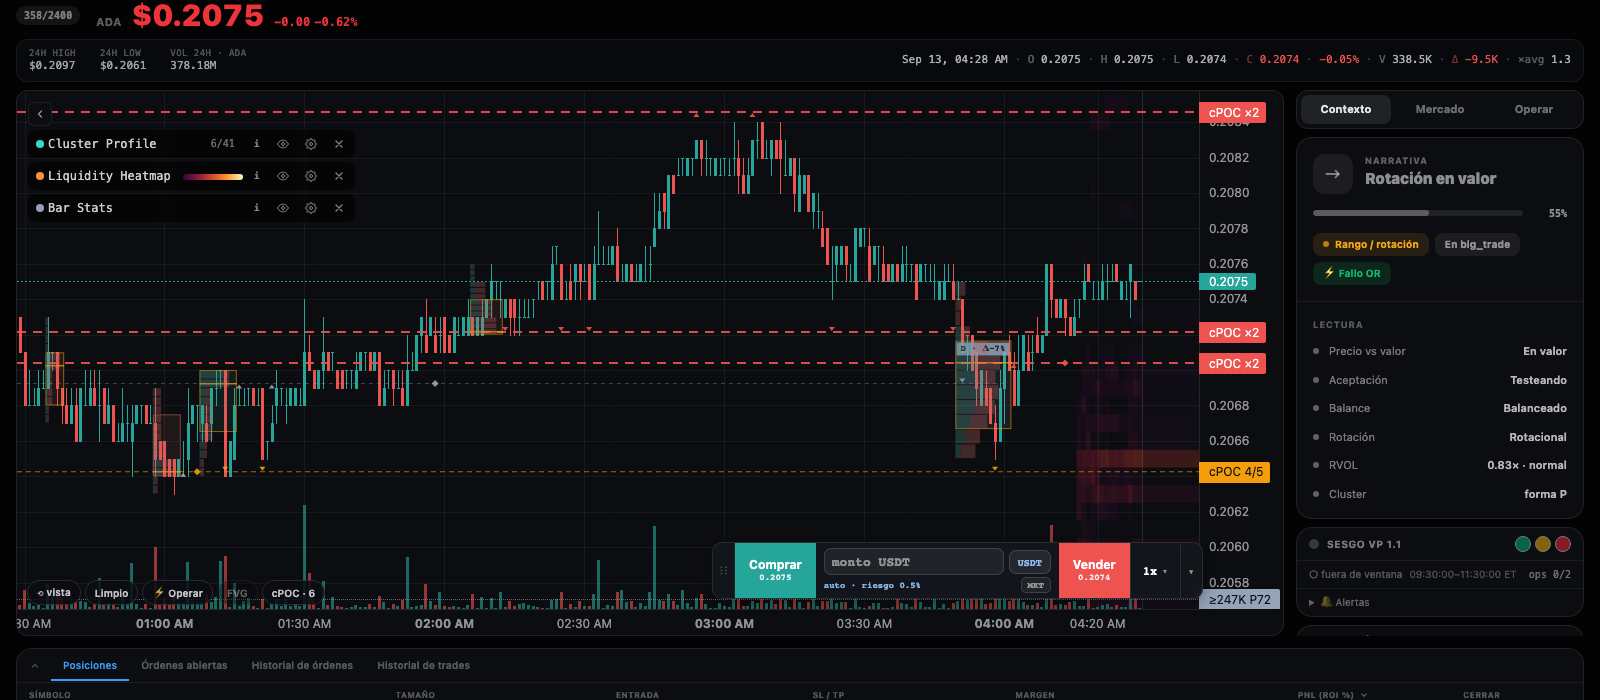Viewport: 1600px width, 700px height.
Task: Click the Fallo OR lightning tag
Action: [1352, 273]
